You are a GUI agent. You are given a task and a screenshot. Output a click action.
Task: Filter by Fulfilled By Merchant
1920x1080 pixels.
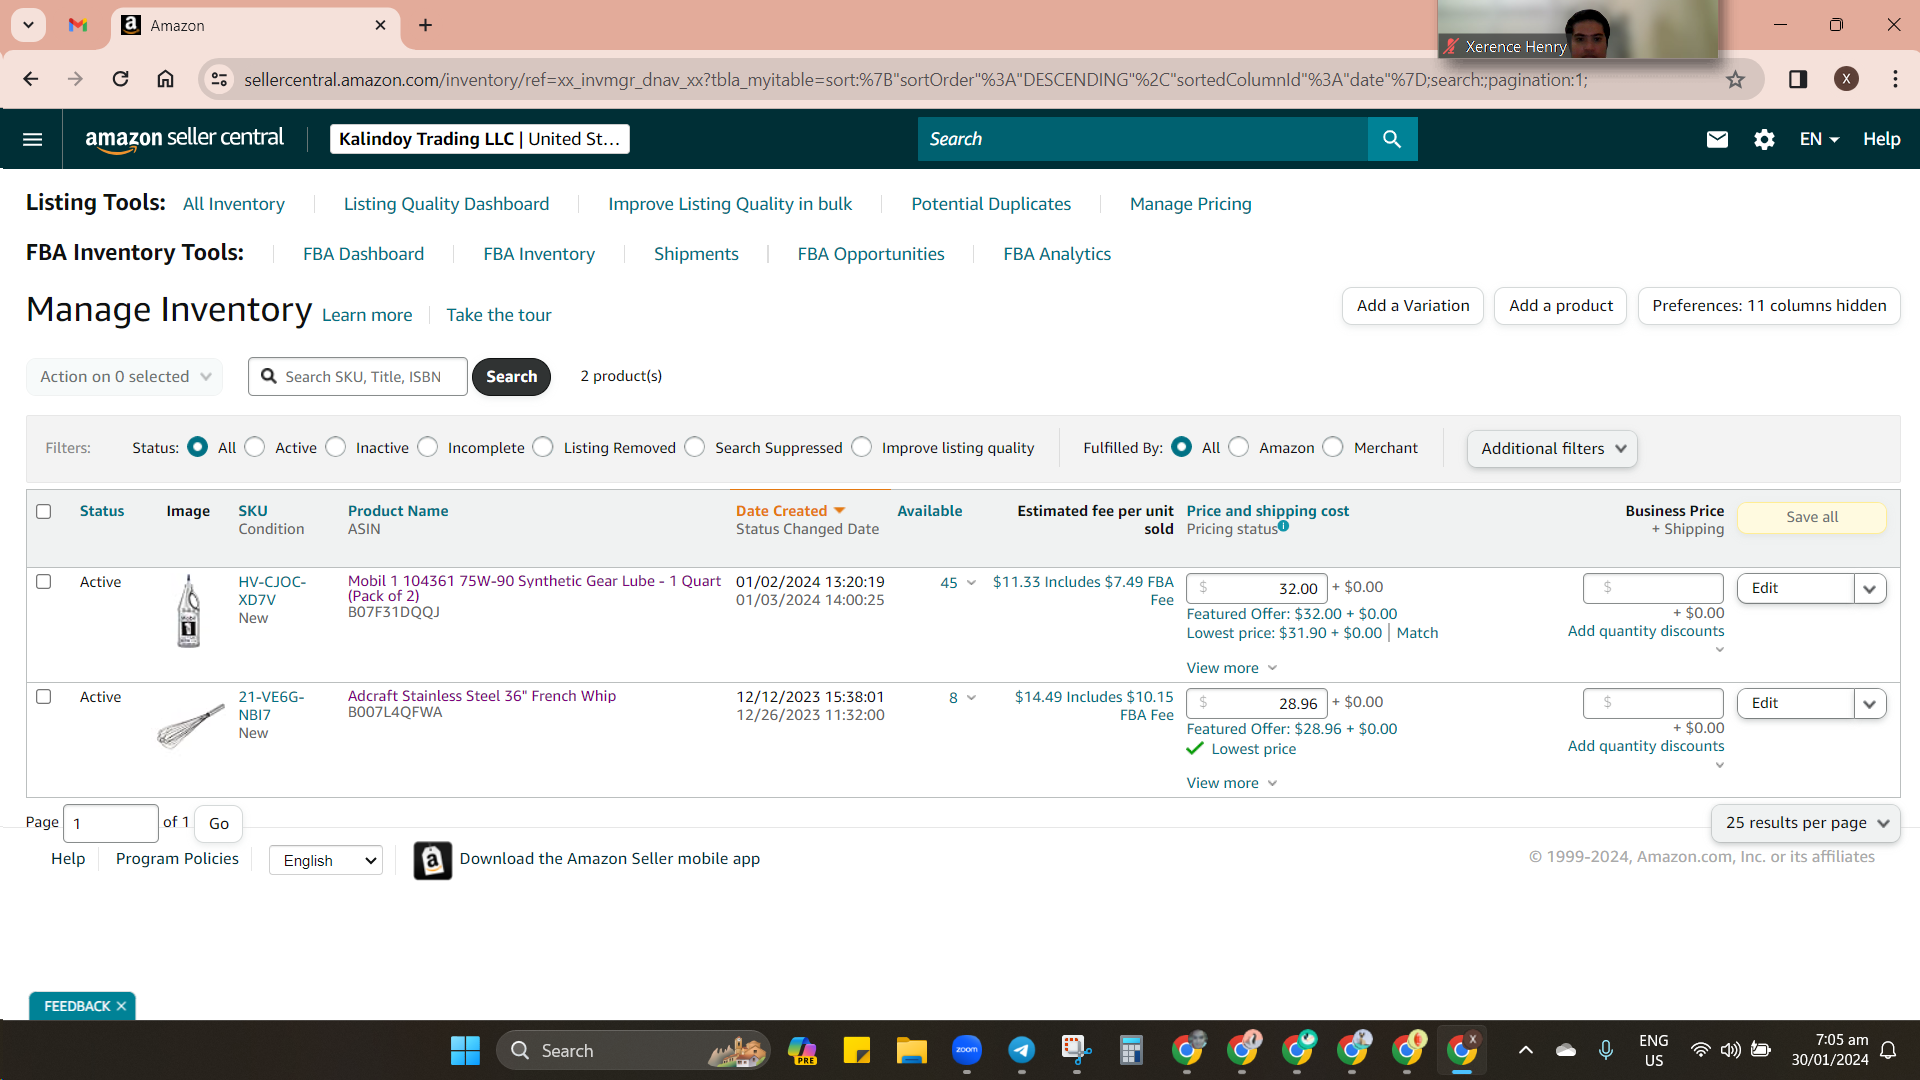1333,447
